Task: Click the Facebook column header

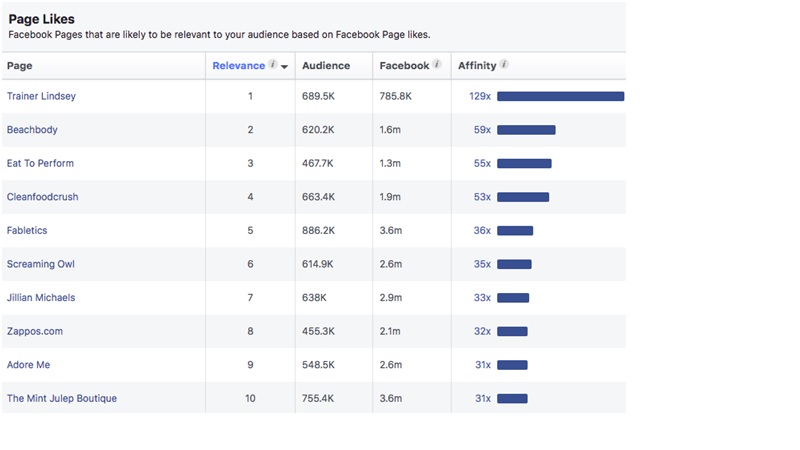Action: (404, 66)
